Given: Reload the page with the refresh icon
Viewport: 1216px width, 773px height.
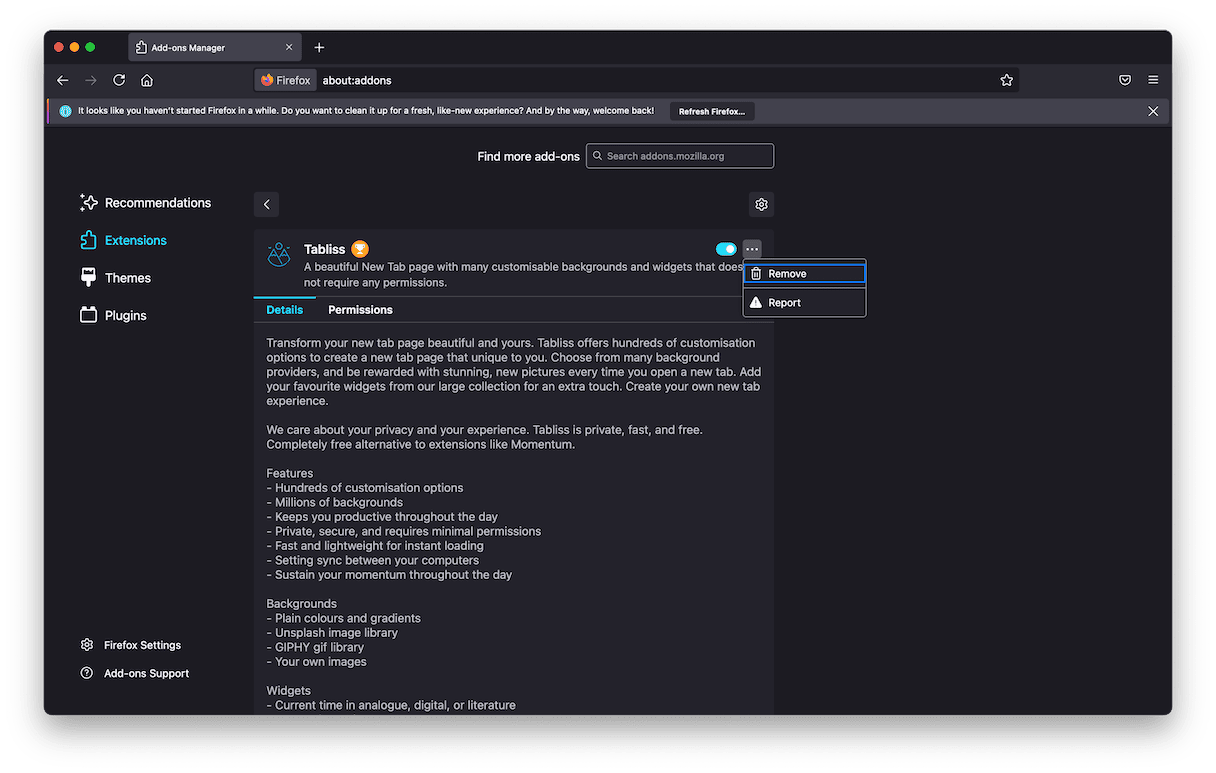Looking at the screenshot, I should pyautogui.click(x=119, y=80).
